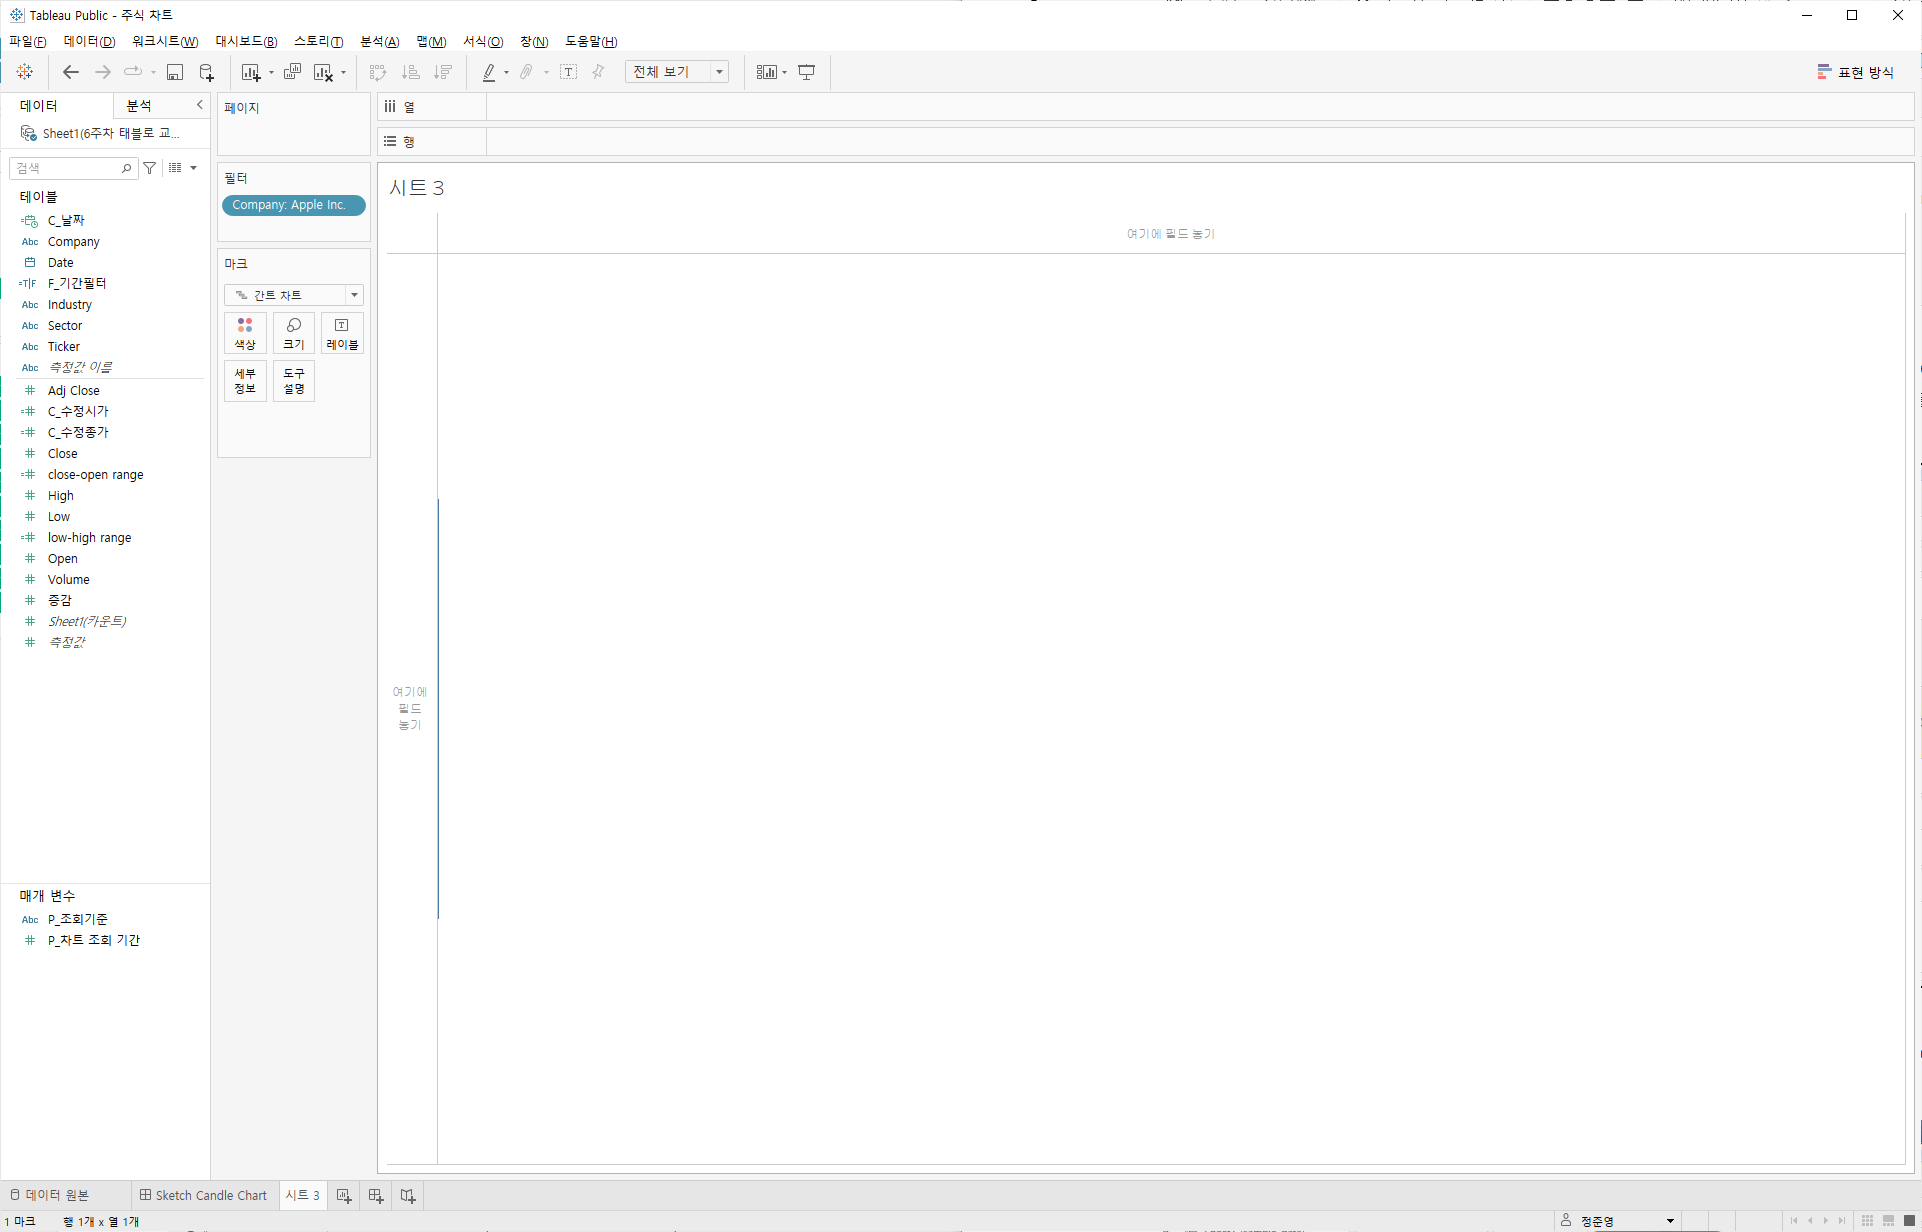Open the Analysis (분석) menu
The image size is (1922, 1232).
[x=379, y=41]
